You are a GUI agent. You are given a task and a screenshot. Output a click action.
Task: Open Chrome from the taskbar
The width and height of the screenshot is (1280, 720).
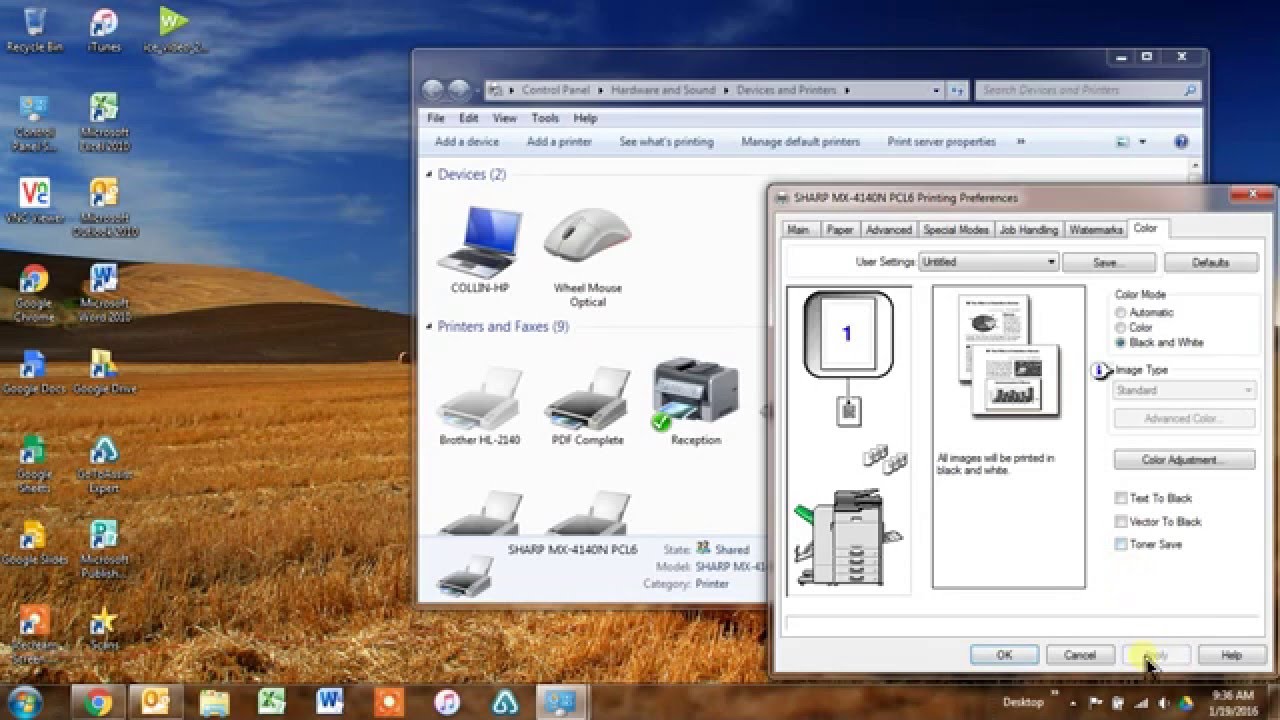click(x=98, y=702)
